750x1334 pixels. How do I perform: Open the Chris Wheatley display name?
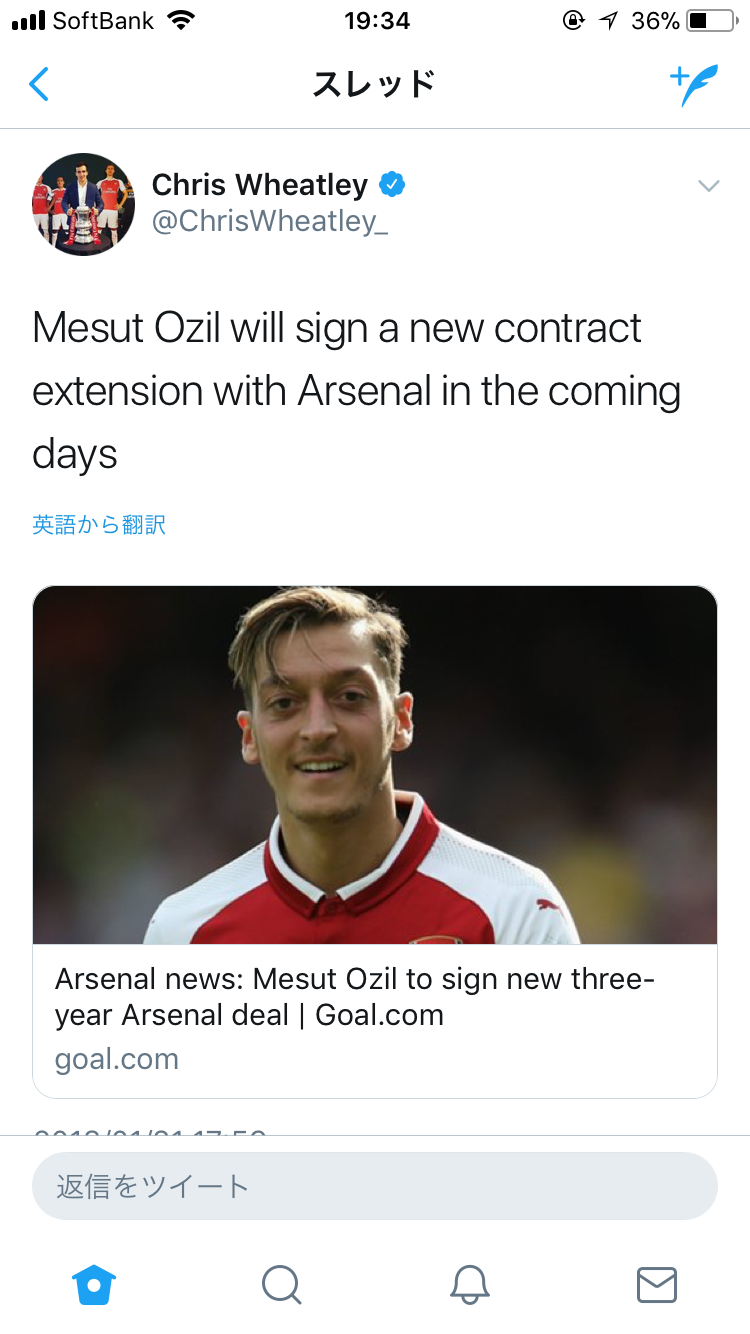pyautogui.click(x=260, y=185)
